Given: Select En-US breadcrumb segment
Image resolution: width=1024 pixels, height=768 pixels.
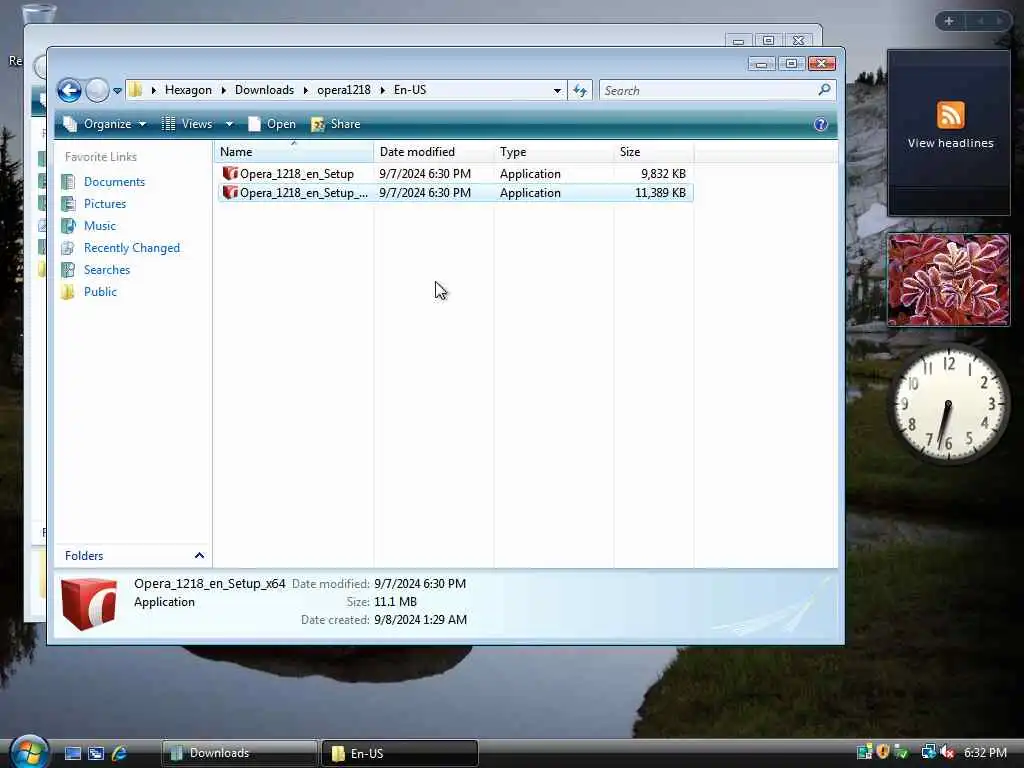Looking at the screenshot, I should pos(409,89).
